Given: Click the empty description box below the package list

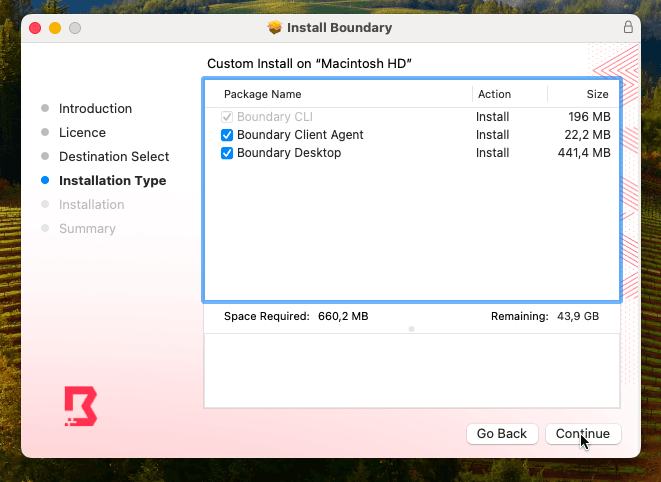Looking at the screenshot, I should coord(411,370).
